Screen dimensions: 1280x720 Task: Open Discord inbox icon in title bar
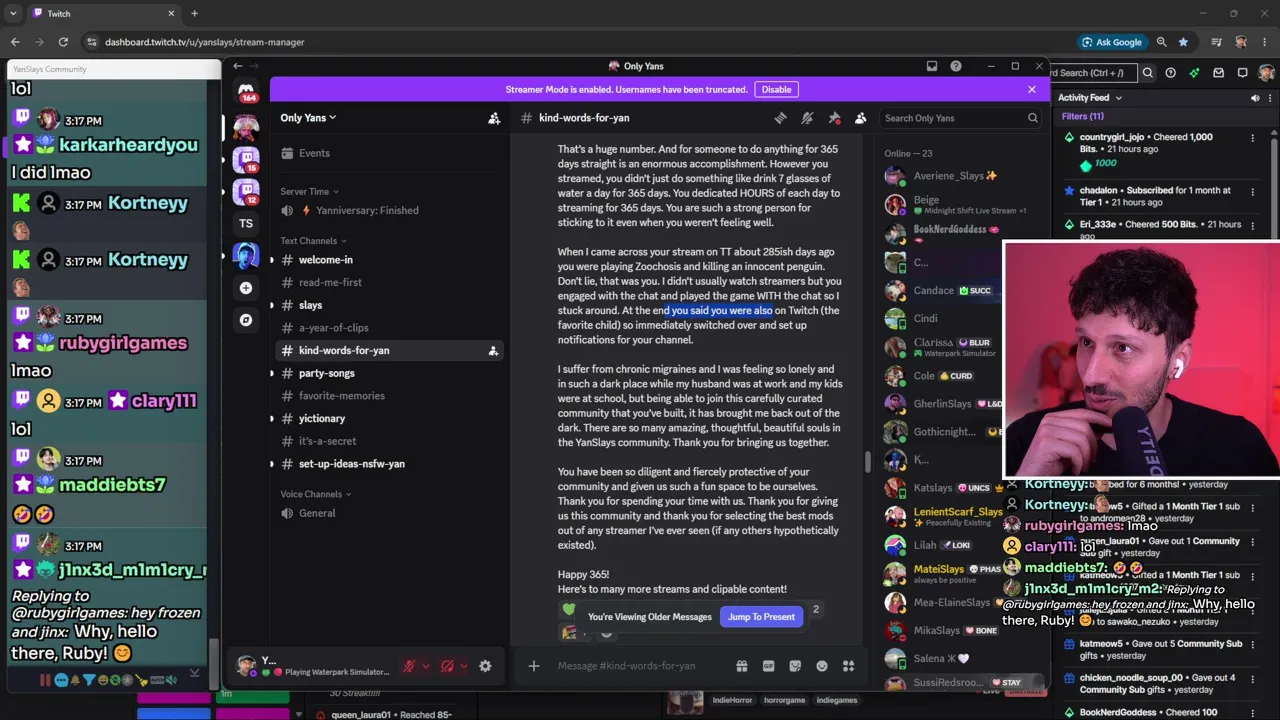[932, 66]
